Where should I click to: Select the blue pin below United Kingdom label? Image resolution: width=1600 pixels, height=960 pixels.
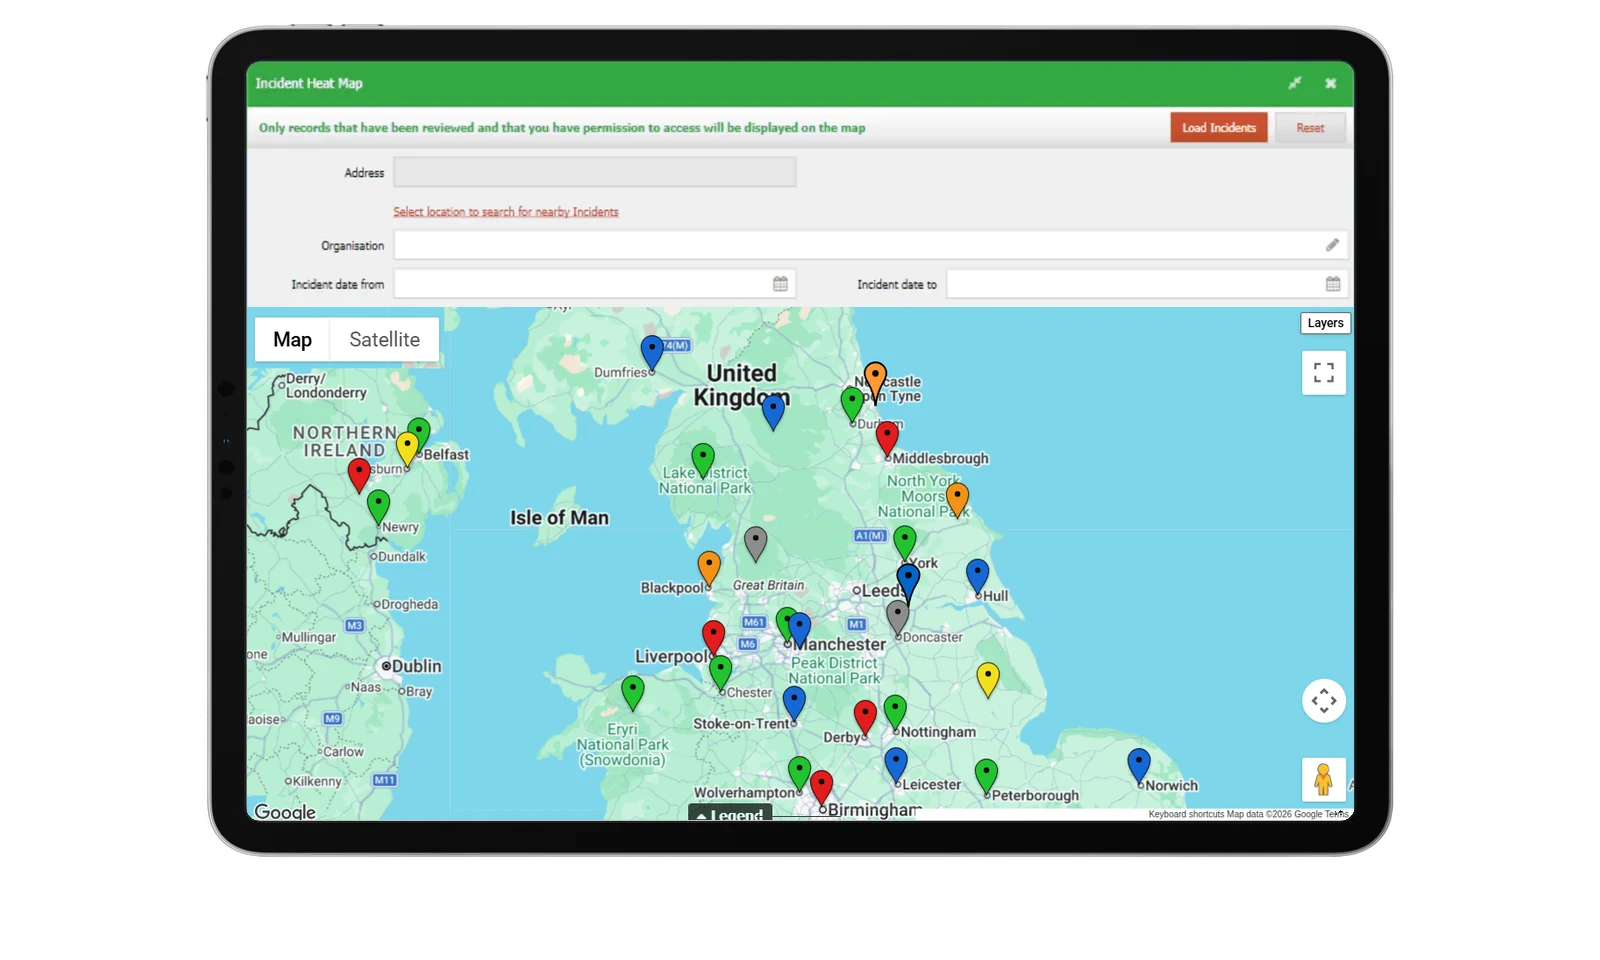pos(773,413)
